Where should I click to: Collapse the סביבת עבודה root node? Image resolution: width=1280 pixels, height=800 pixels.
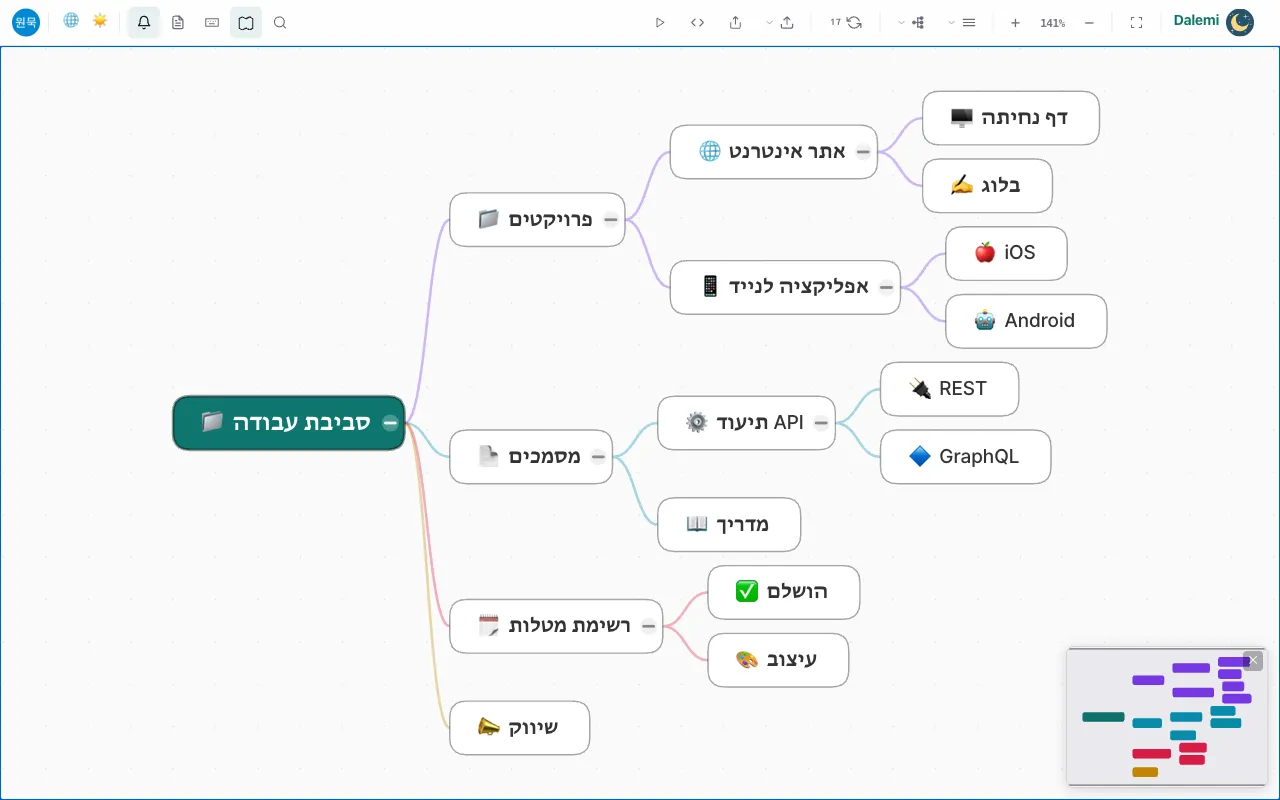point(390,423)
